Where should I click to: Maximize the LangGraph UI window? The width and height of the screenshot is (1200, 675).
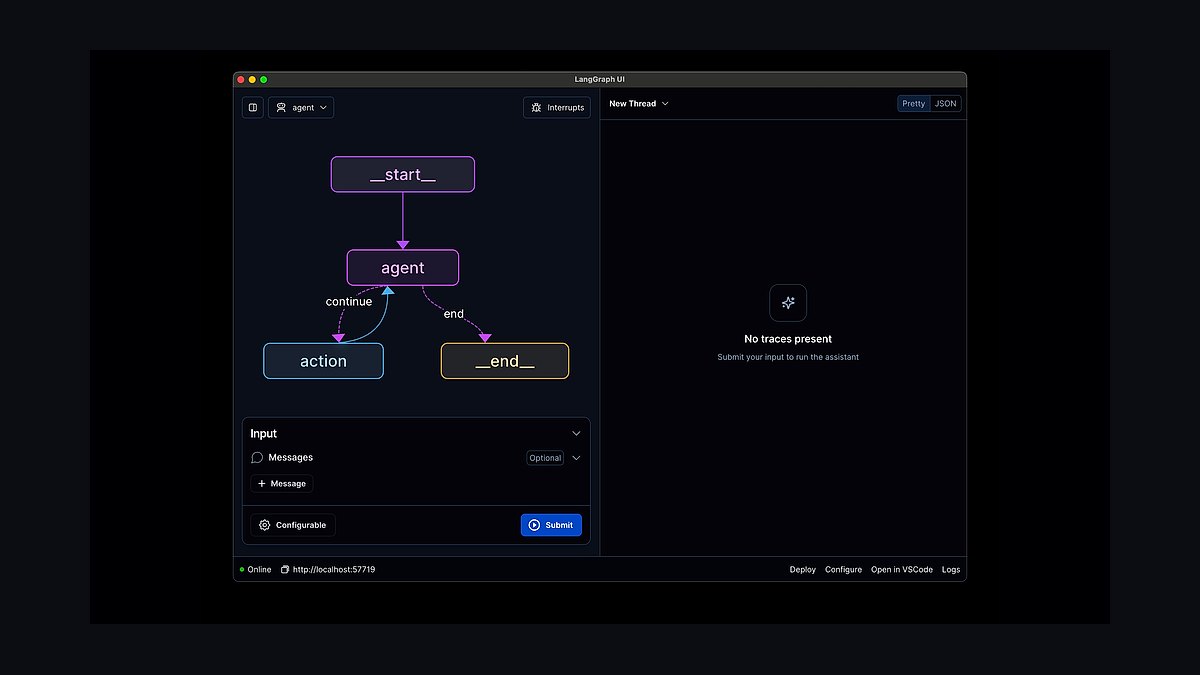click(x=264, y=79)
